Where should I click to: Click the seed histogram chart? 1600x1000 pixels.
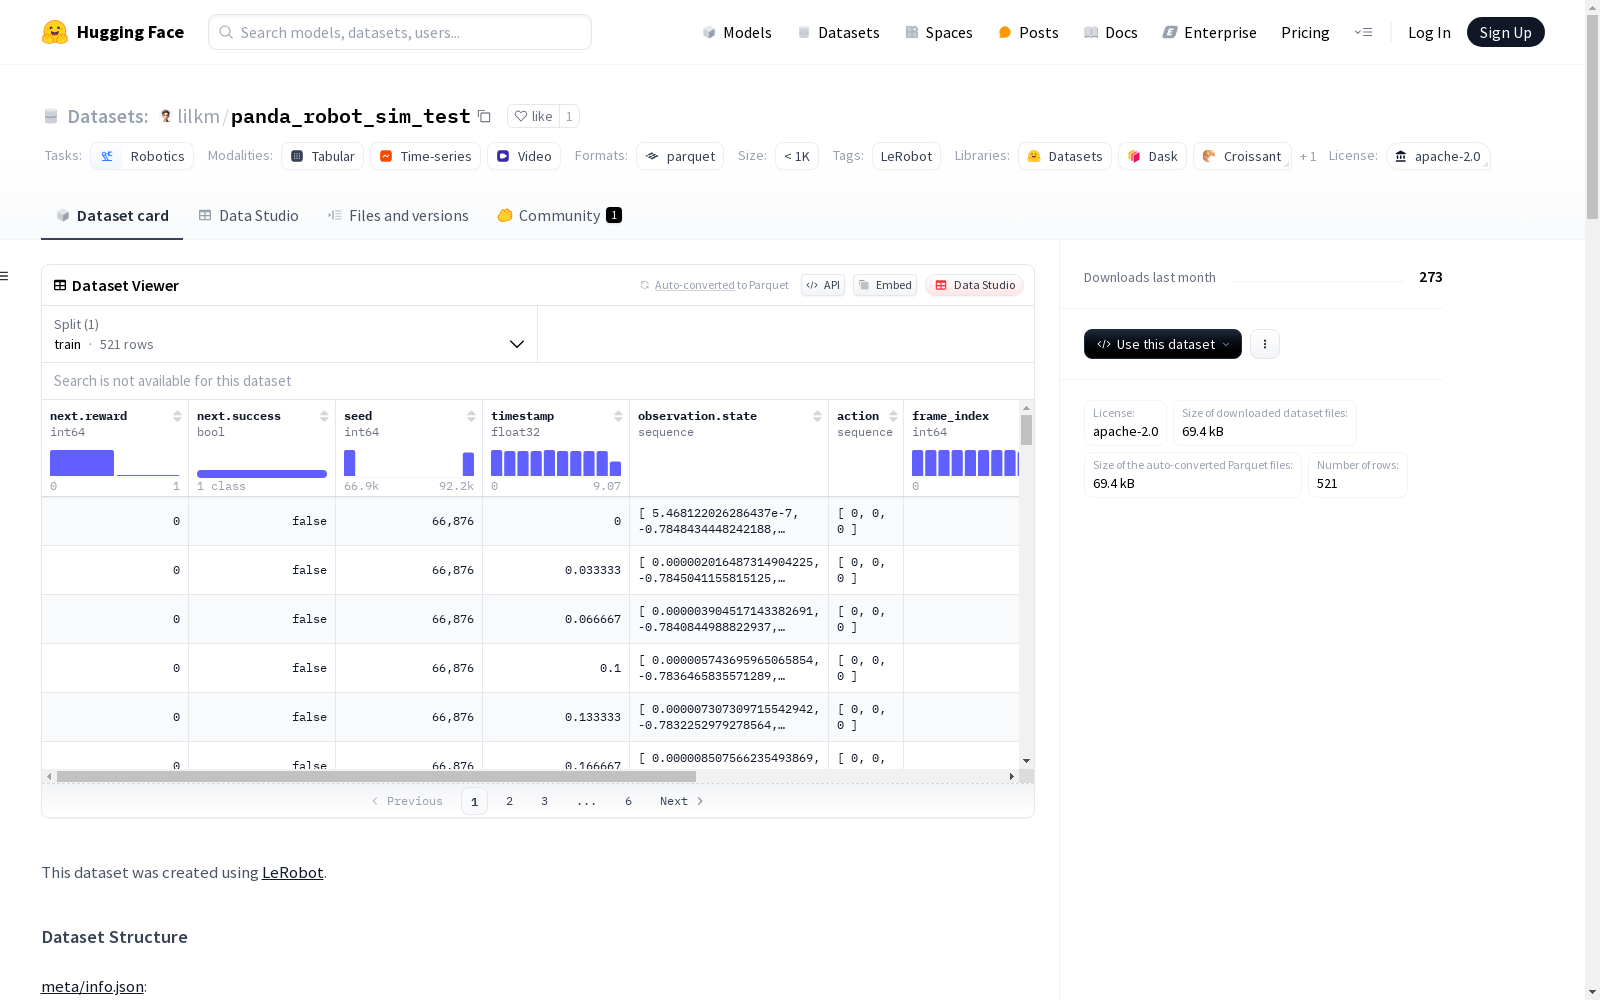point(409,463)
